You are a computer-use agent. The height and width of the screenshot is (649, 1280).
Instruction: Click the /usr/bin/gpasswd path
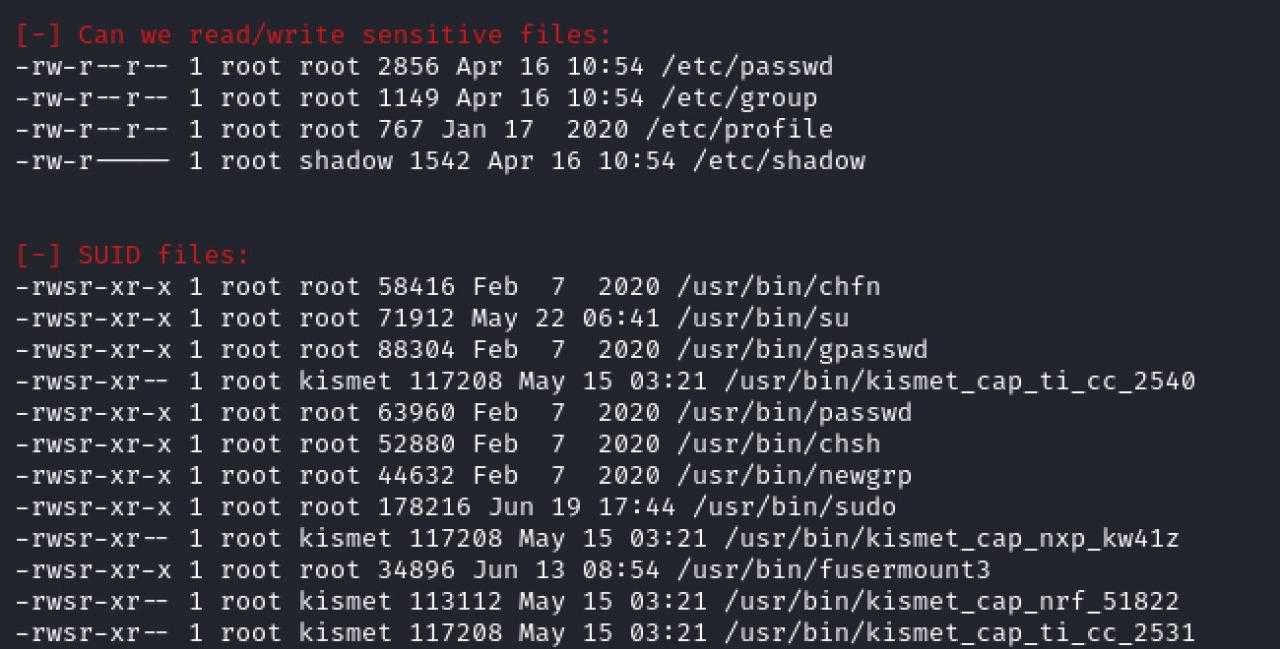(x=802, y=350)
